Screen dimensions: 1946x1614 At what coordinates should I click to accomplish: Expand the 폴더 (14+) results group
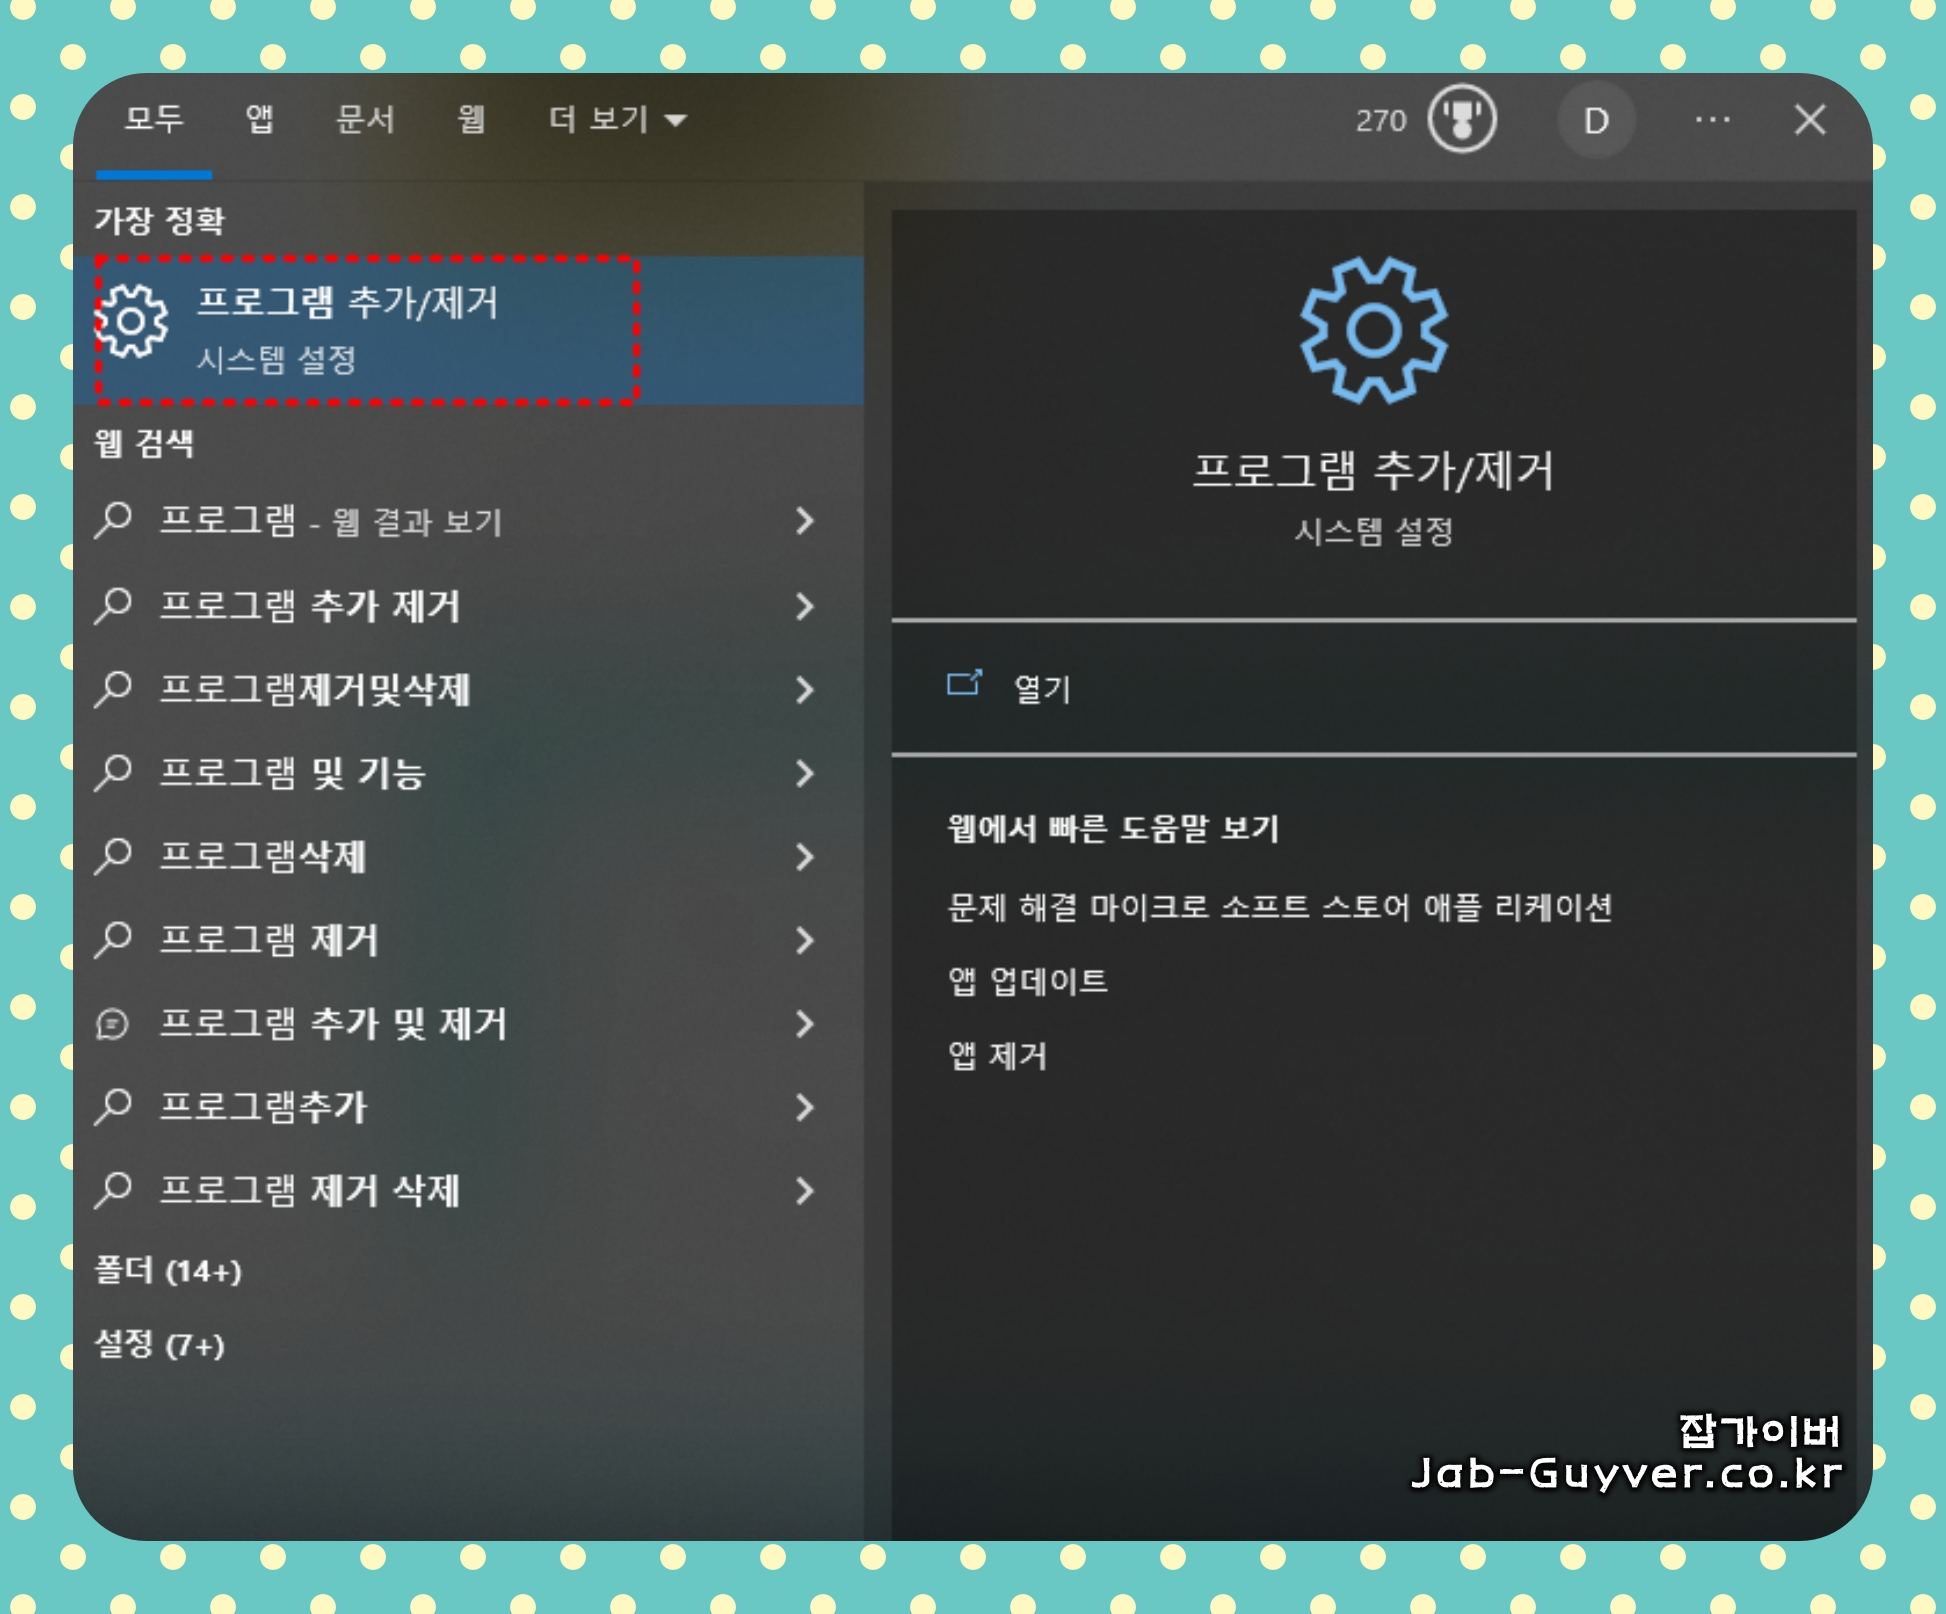pyautogui.click(x=168, y=1271)
